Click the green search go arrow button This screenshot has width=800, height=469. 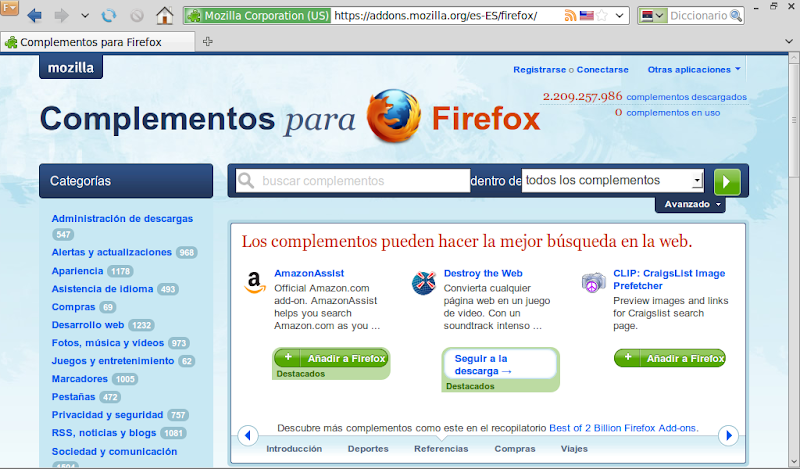pos(728,182)
